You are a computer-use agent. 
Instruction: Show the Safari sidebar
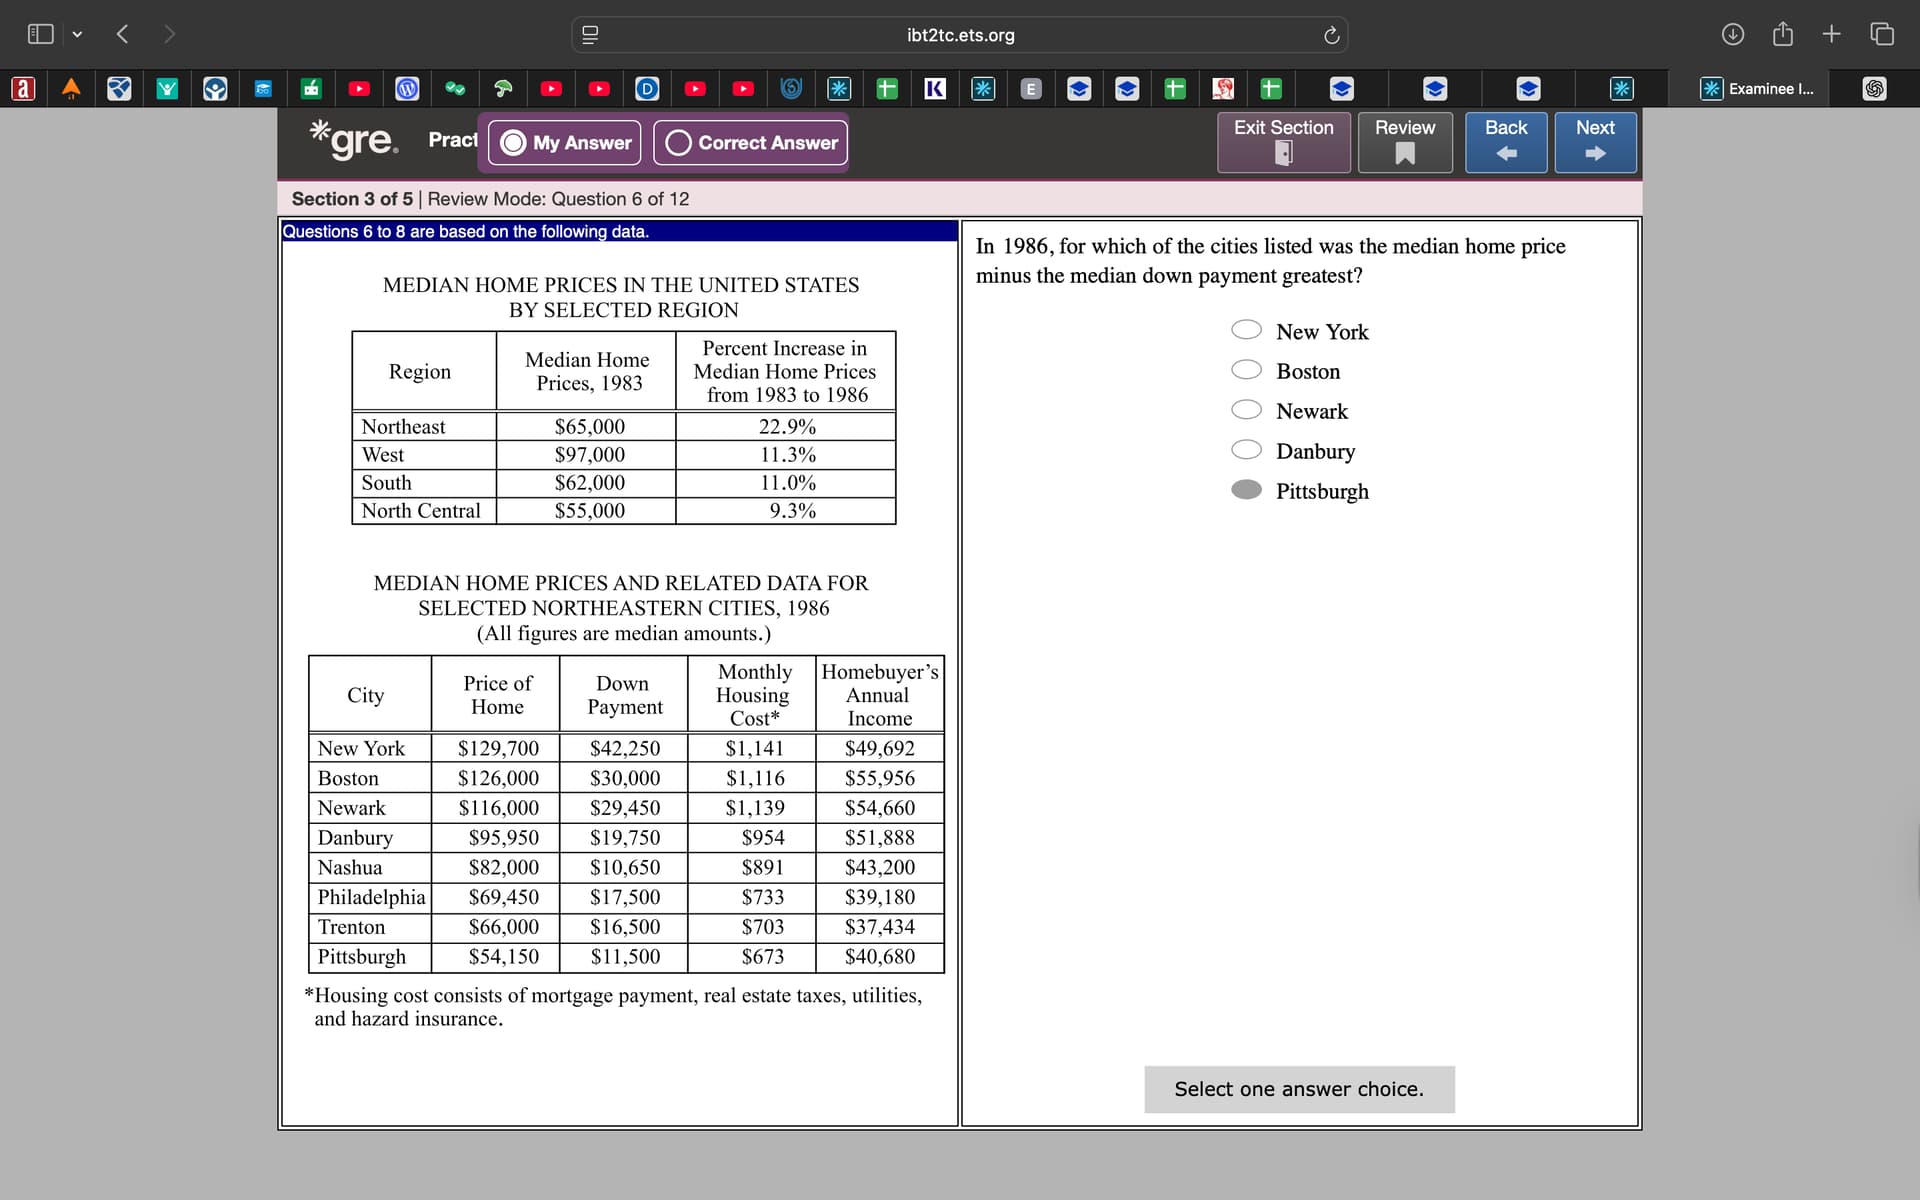point(40,34)
